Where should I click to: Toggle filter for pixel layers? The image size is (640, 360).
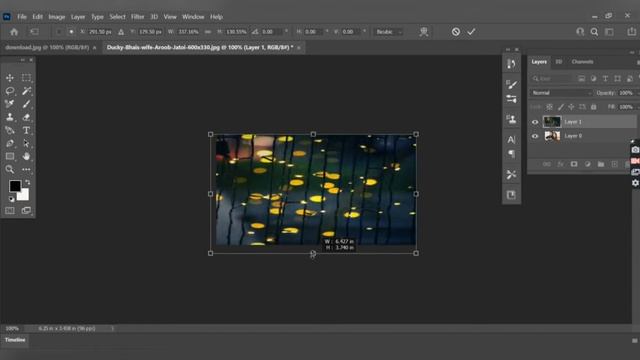coord(581,78)
